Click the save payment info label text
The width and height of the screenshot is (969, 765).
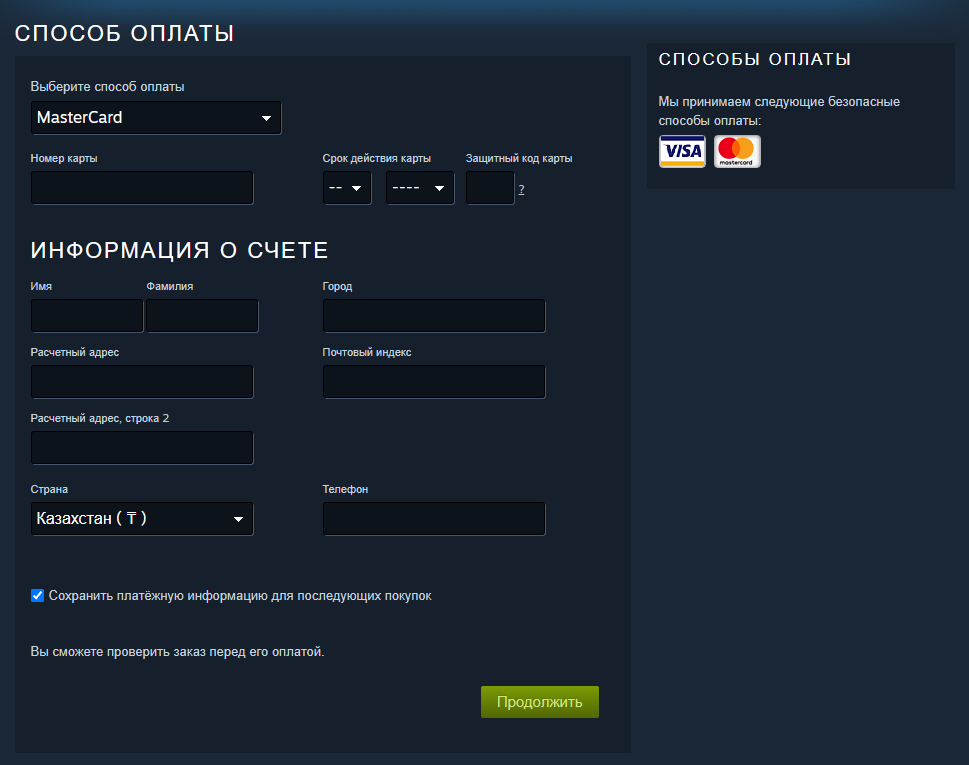point(240,596)
